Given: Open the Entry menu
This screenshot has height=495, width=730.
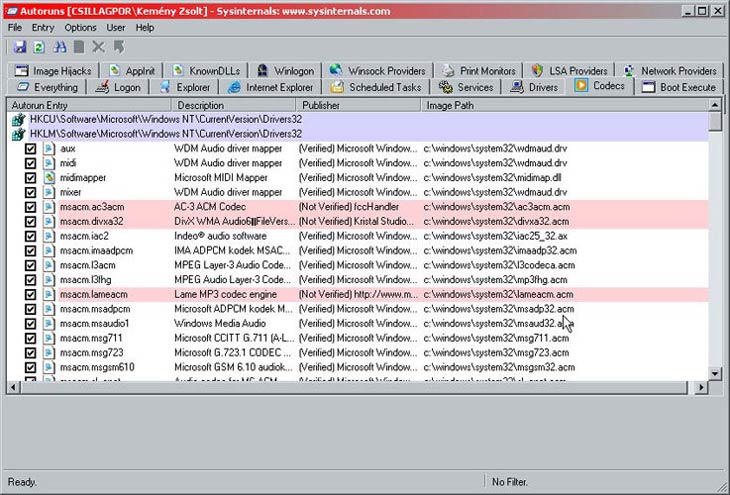Looking at the screenshot, I should coord(43,27).
